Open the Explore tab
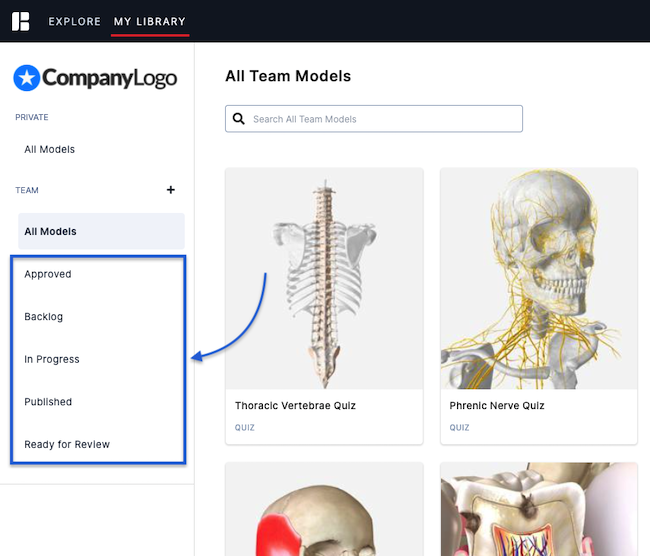Image resolution: width=650 pixels, height=556 pixels. [x=75, y=22]
